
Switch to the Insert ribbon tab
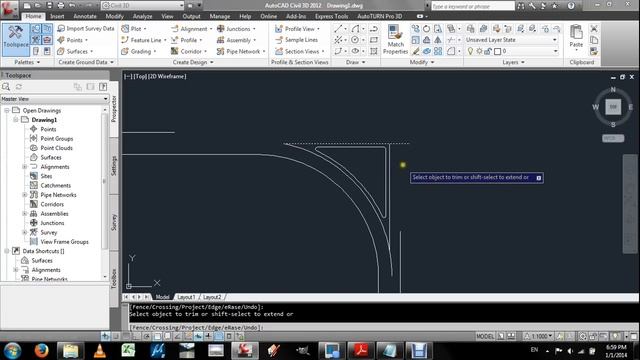[57, 16]
